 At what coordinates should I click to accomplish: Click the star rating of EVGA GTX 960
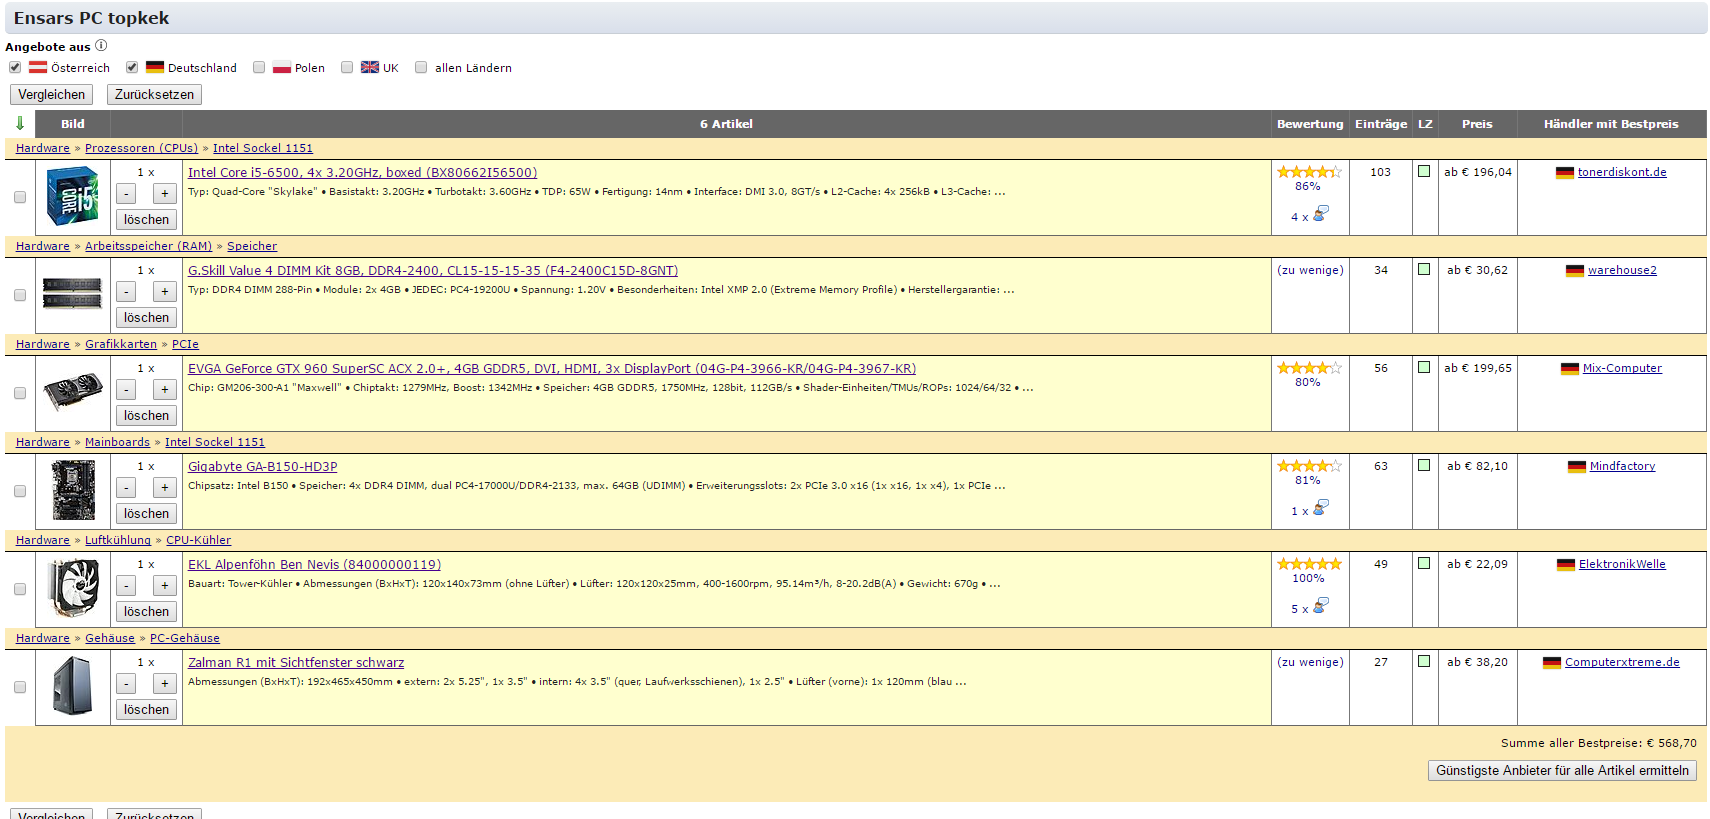tap(1309, 368)
